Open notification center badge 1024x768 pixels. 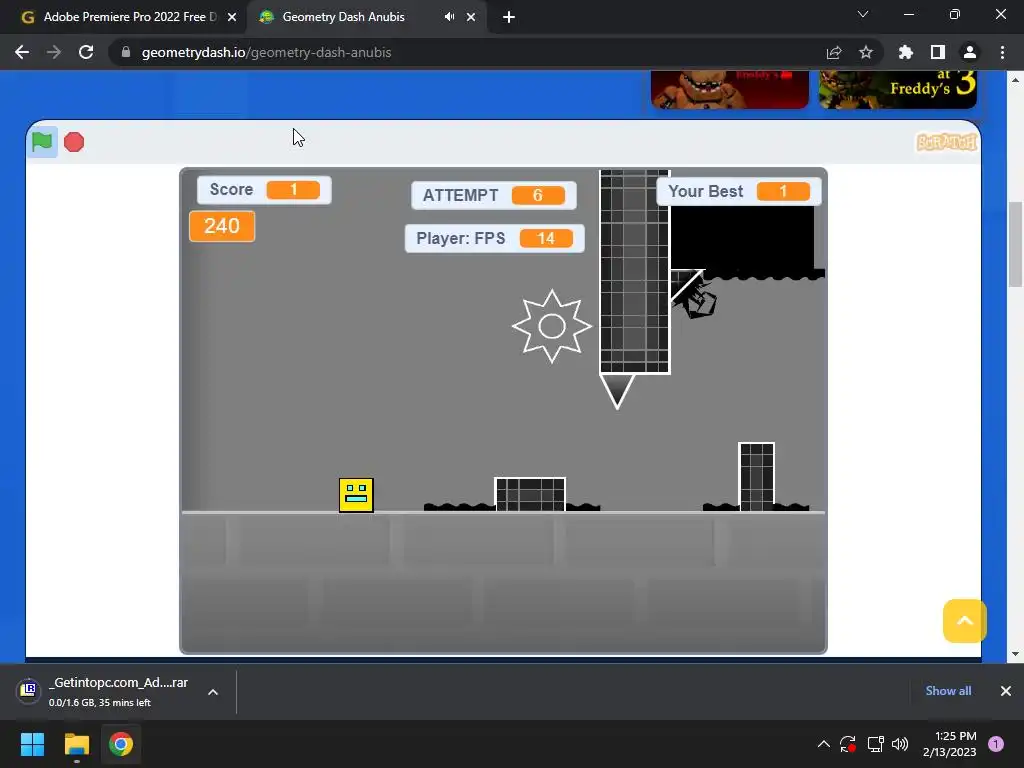(x=996, y=744)
